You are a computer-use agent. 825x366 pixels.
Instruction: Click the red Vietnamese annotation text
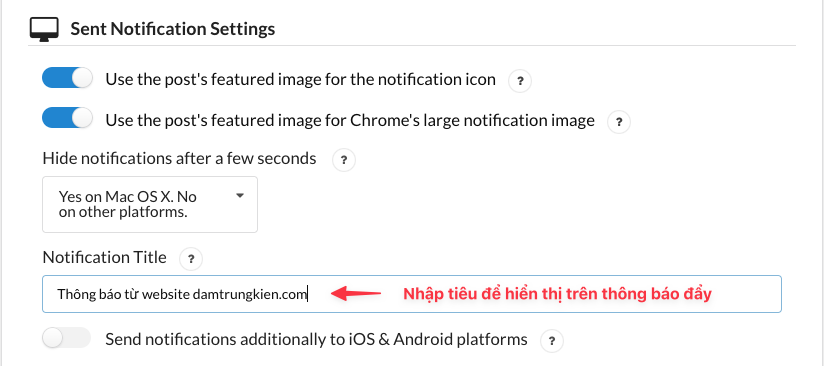tap(557, 294)
